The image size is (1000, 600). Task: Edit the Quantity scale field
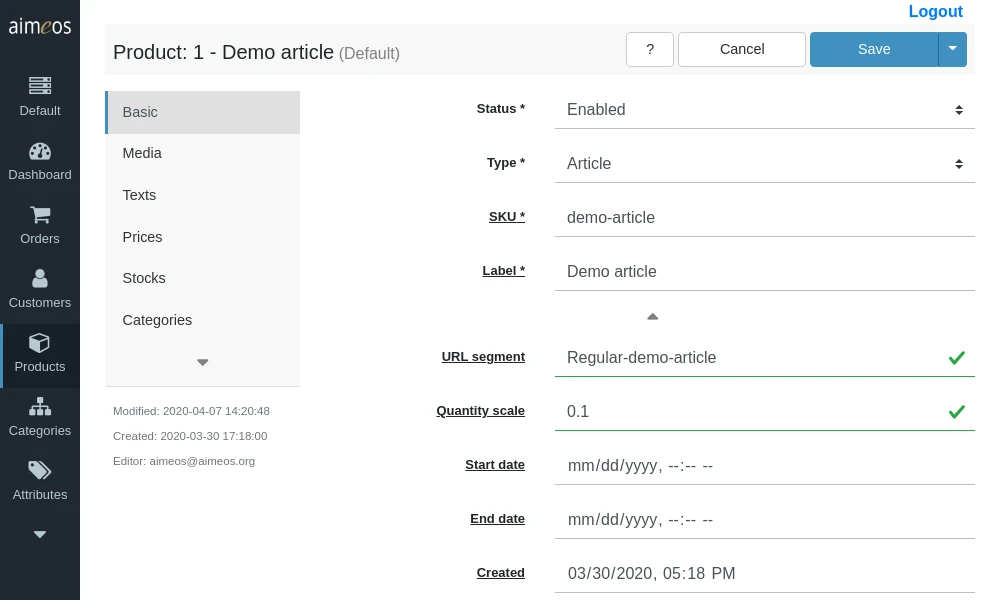click(x=765, y=412)
